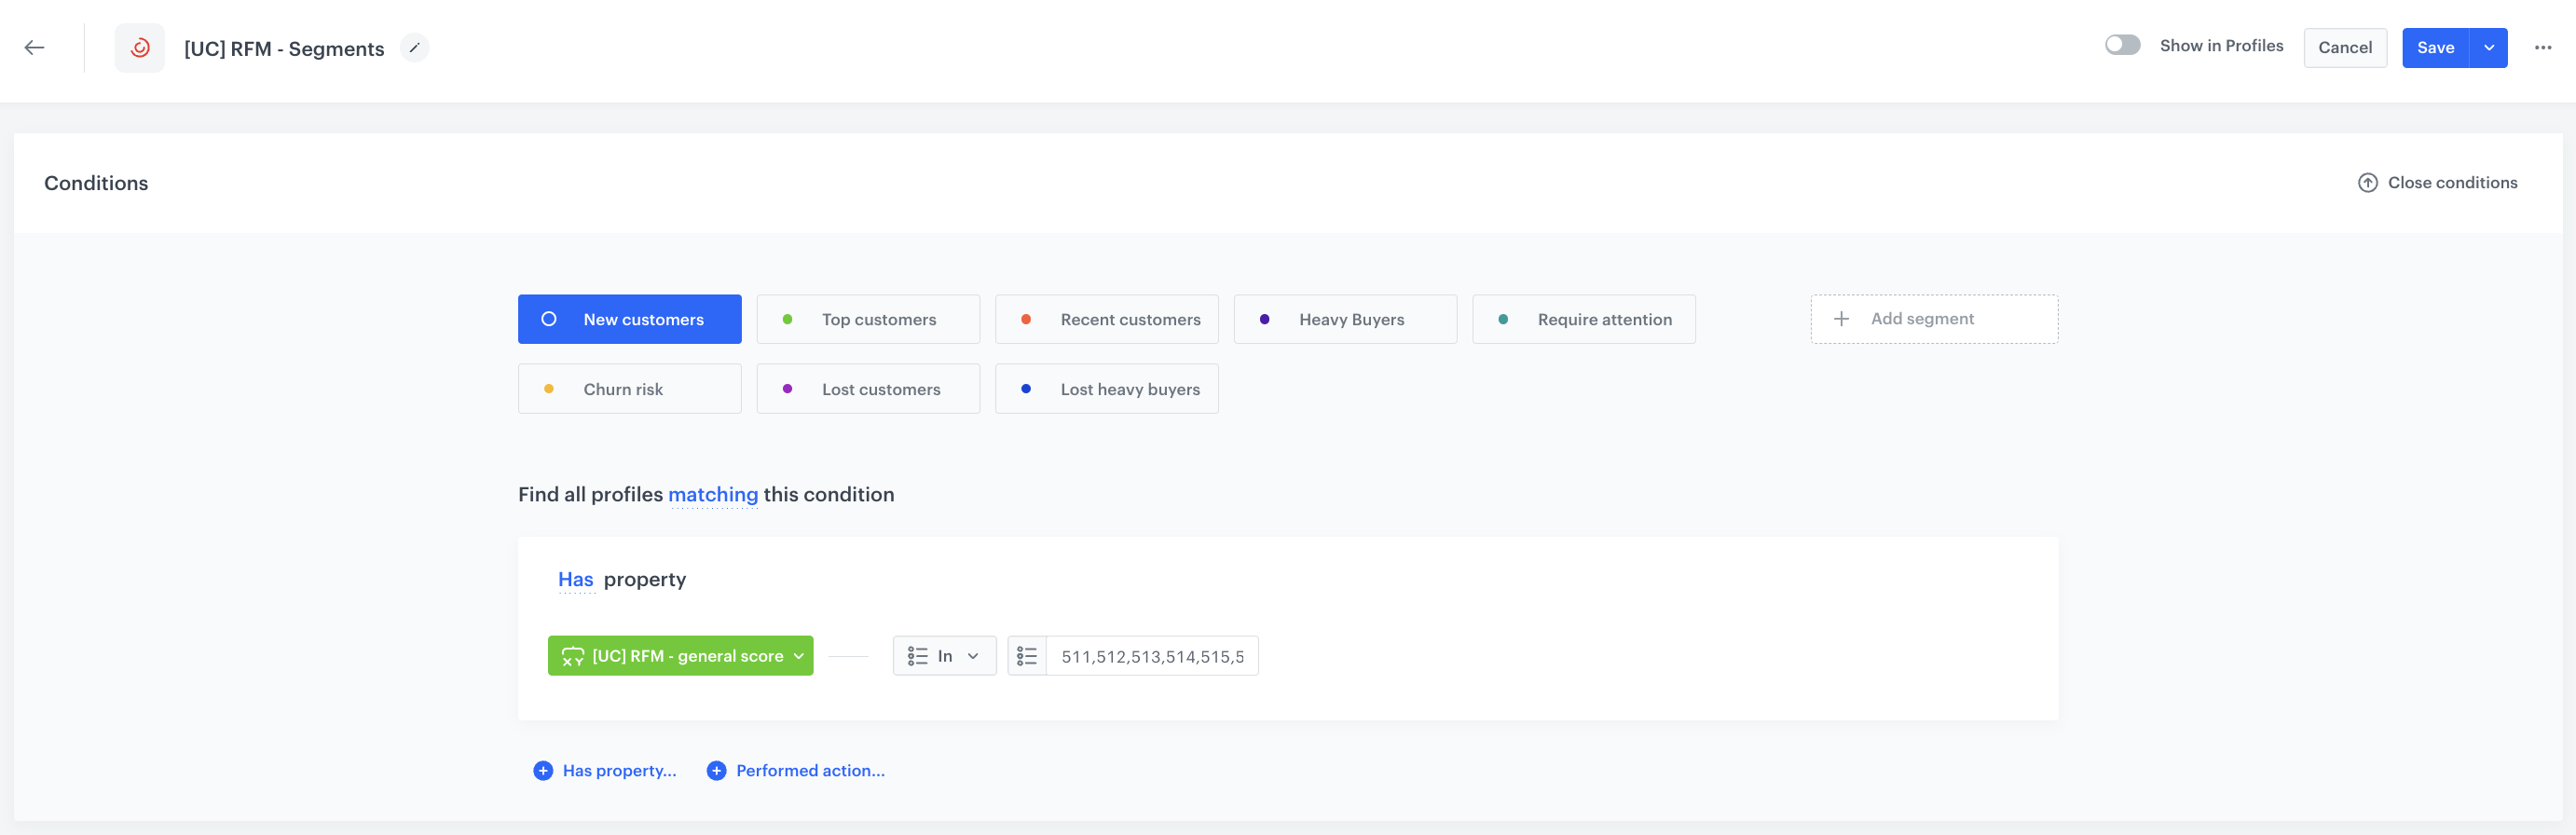The width and height of the screenshot is (2576, 835).
Task: Switch to the Churn risk segment
Action: click(x=629, y=389)
